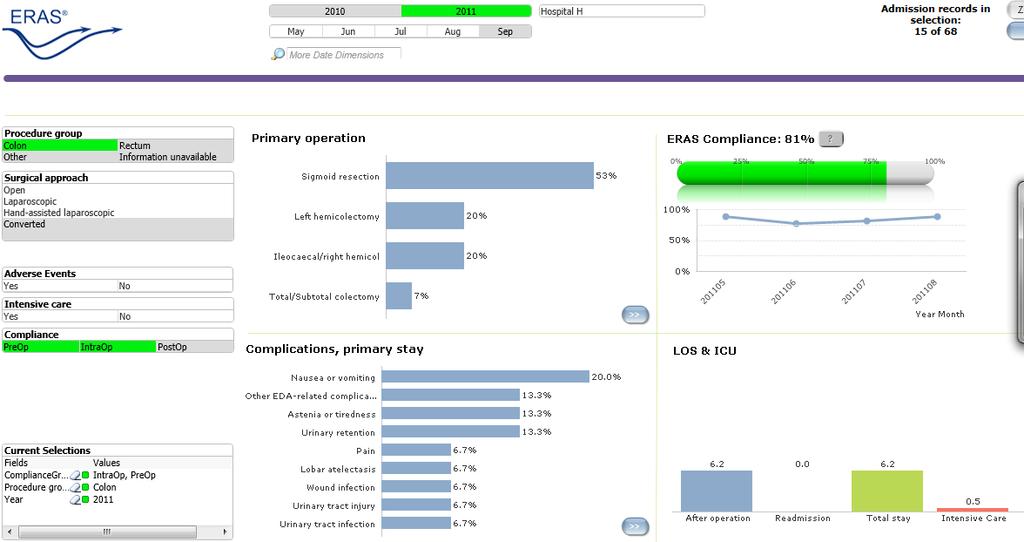This screenshot has height=542, width=1024.
Task: Click the Total/Subtotal colectomy bar
Action: (399, 296)
